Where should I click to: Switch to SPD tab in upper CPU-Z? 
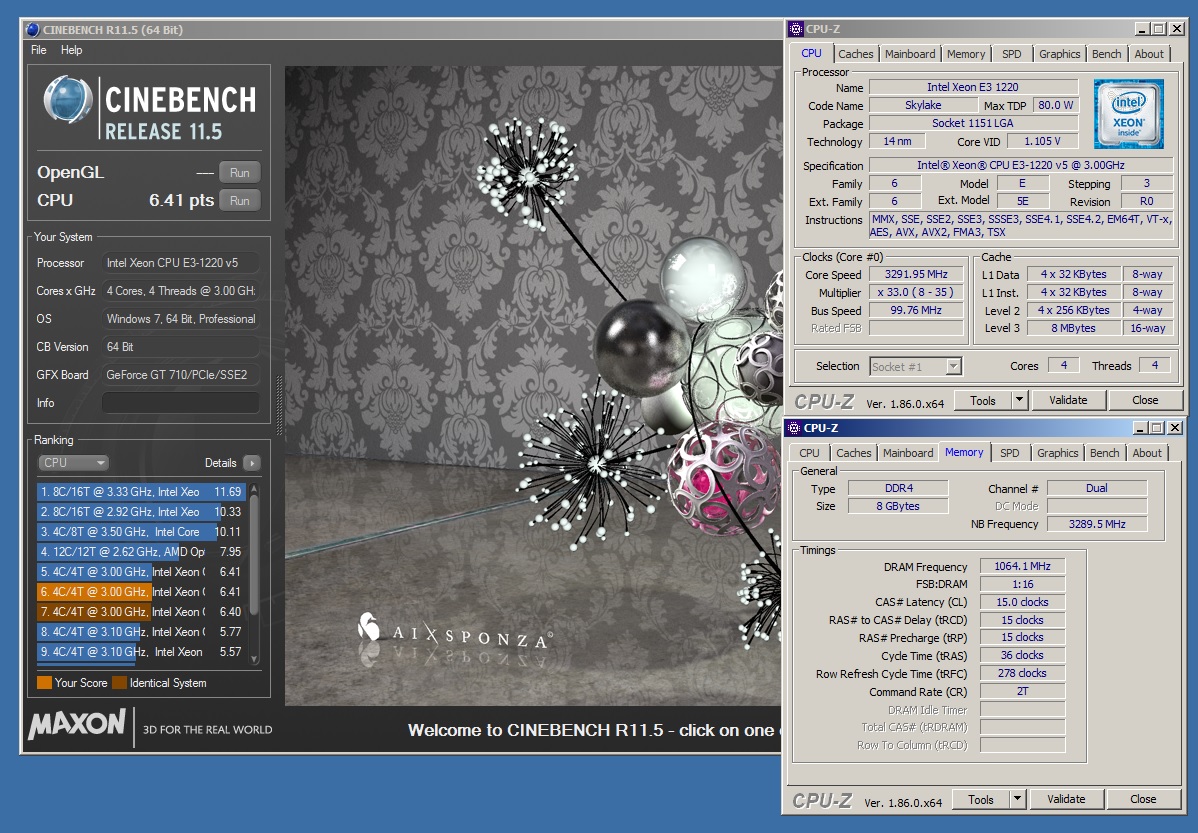tap(1012, 54)
